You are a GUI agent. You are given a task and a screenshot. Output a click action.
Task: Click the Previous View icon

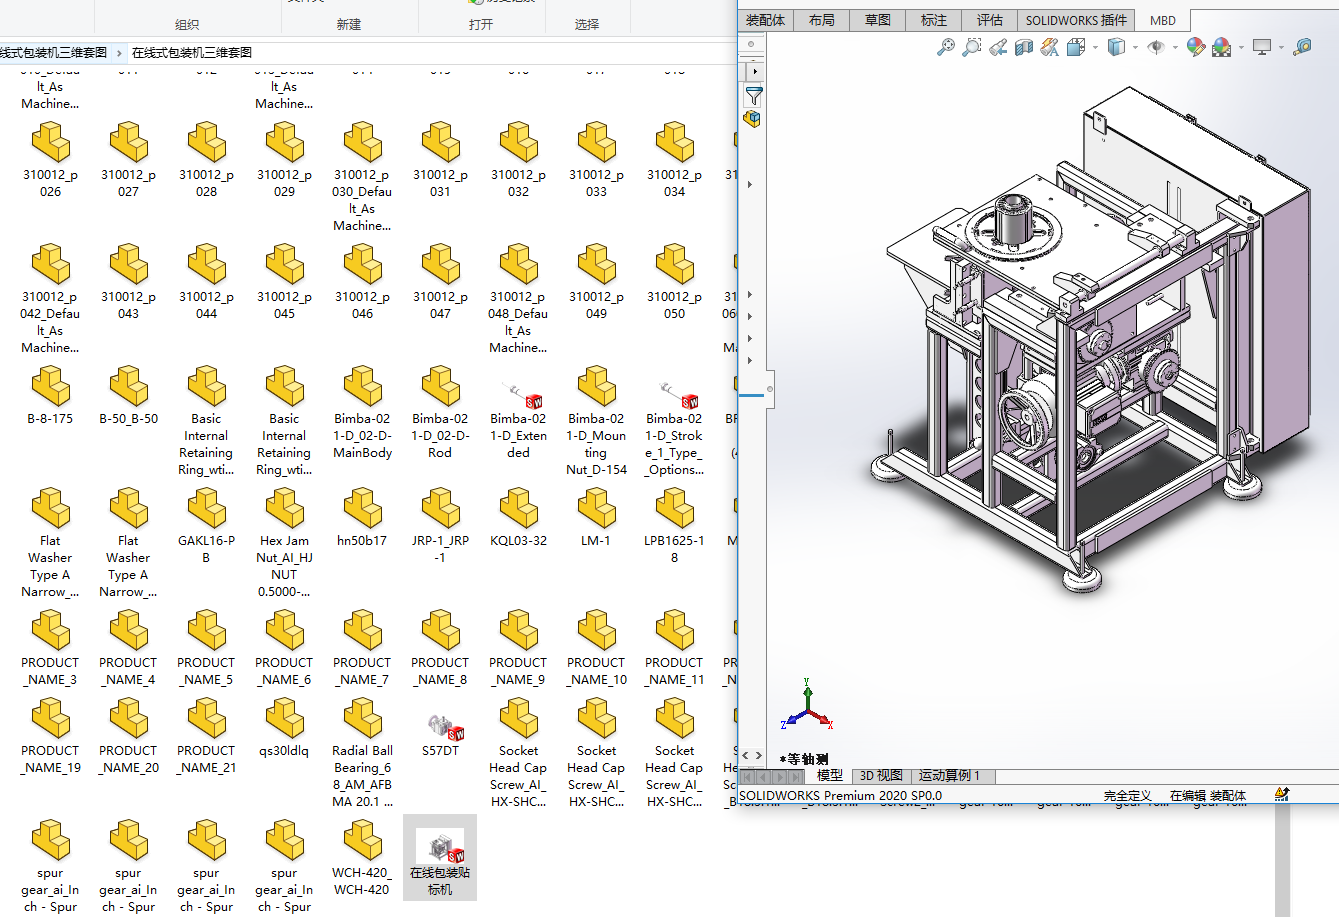(998, 47)
